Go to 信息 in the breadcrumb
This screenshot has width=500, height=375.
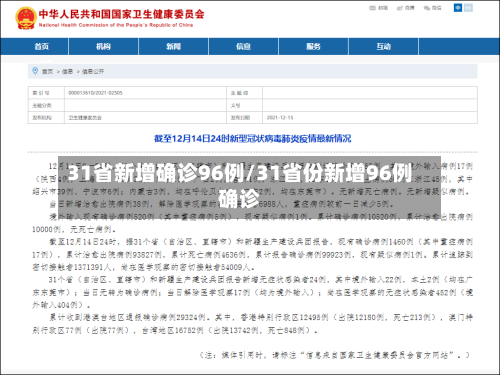[67, 71]
